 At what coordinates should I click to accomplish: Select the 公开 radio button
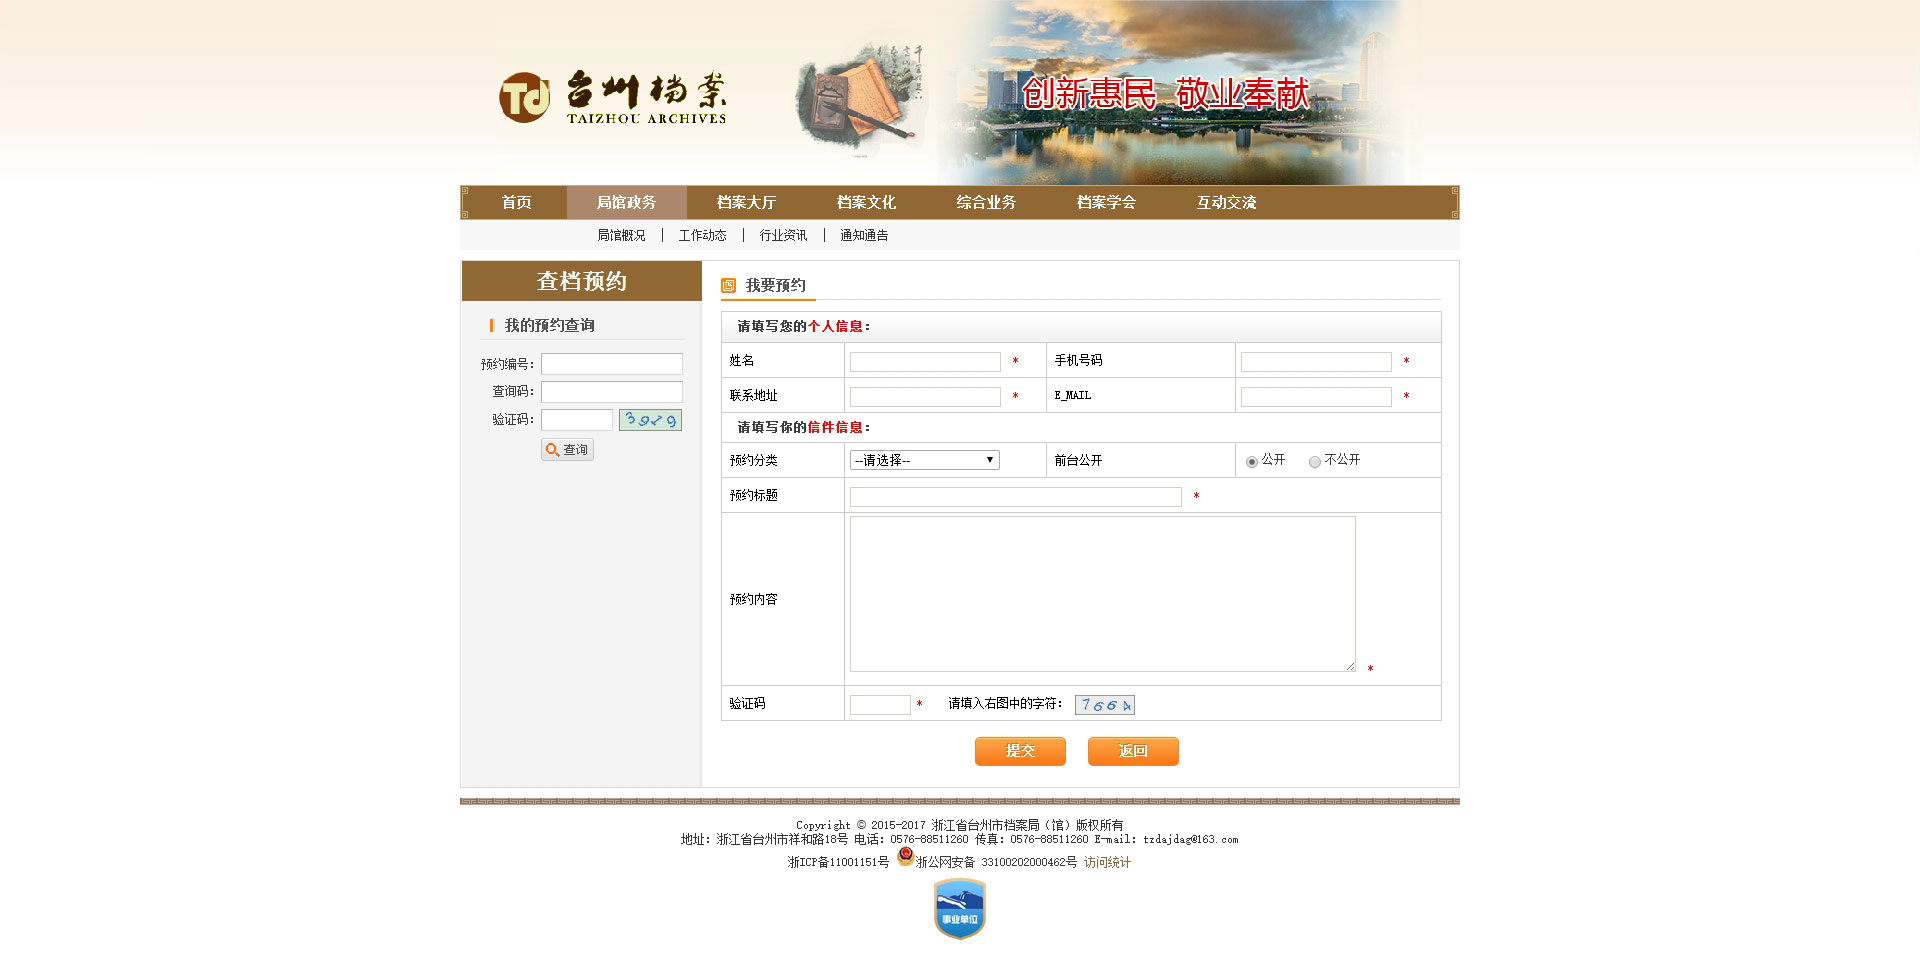[x=1251, y=462]
